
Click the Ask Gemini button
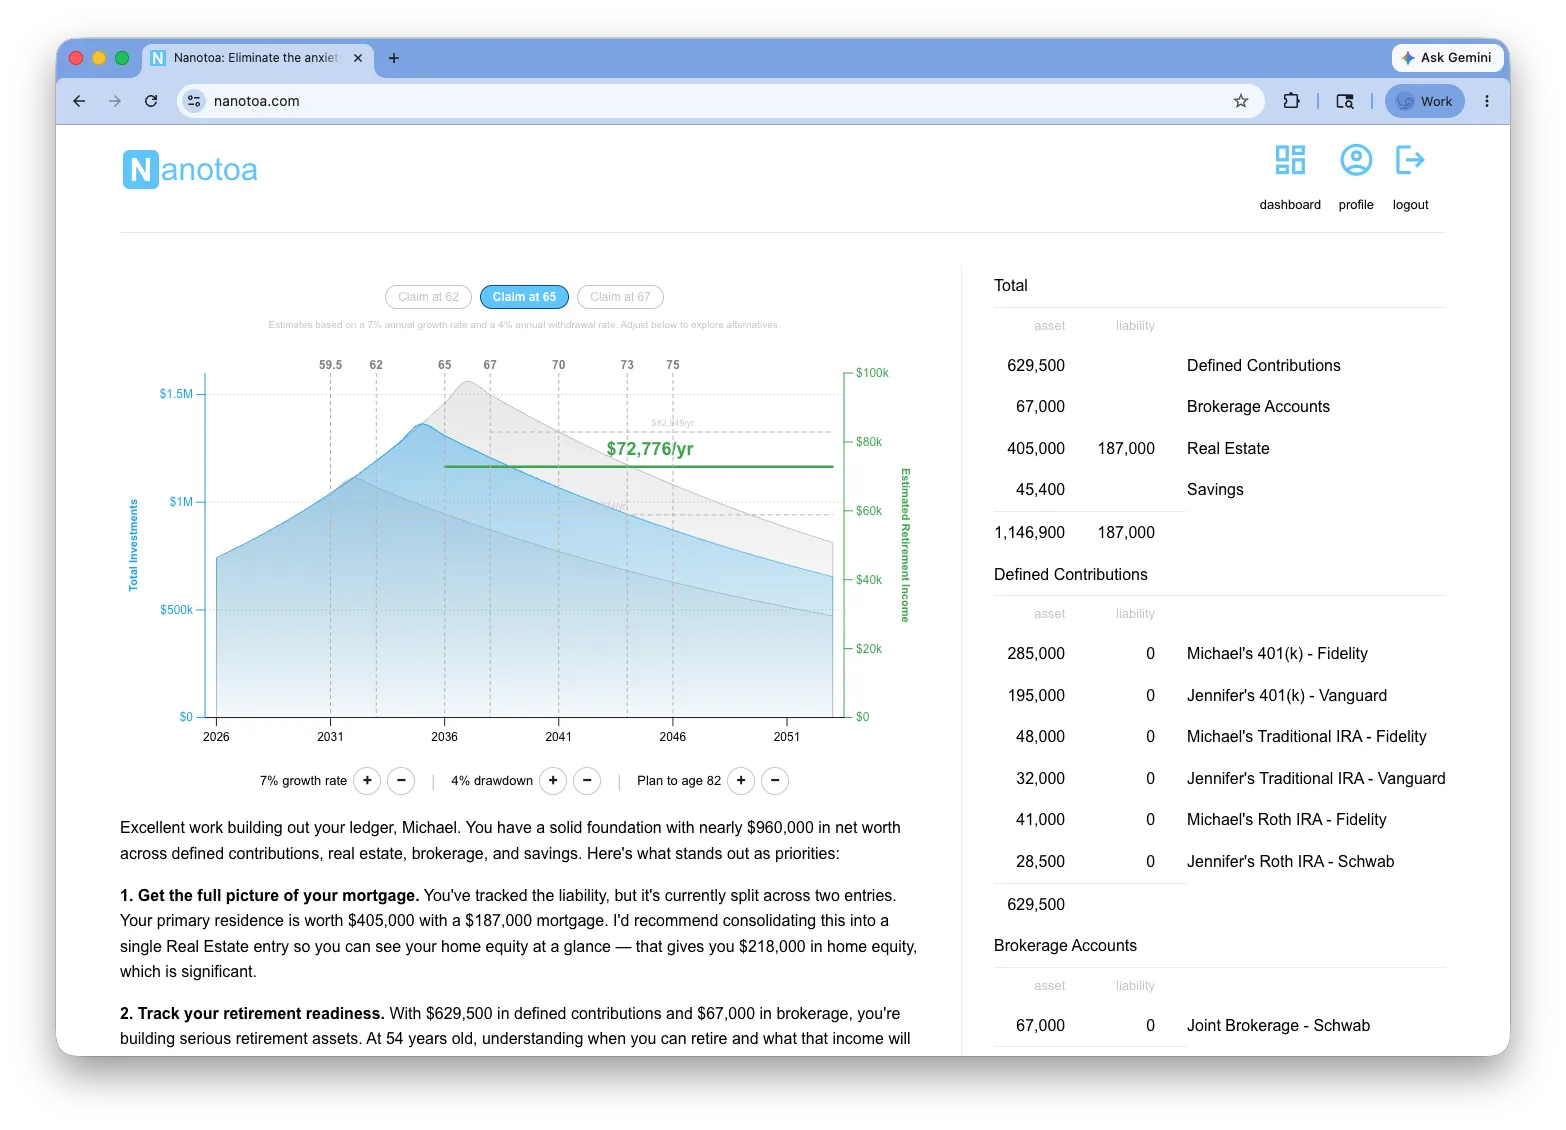click(x=1446, y=58)
